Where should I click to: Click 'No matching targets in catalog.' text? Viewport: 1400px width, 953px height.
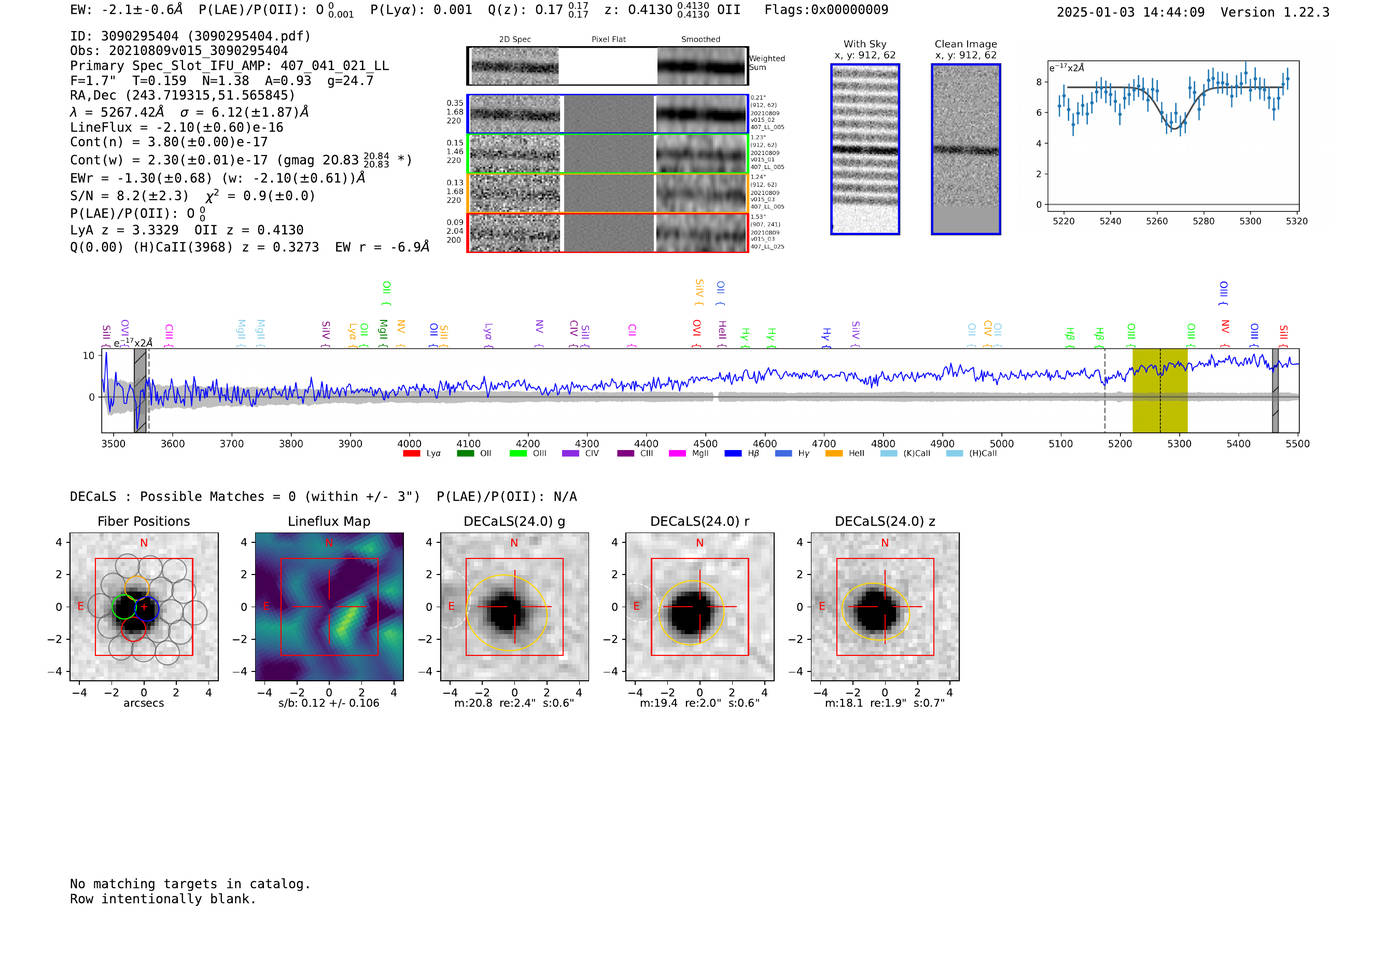coord(190,884)
